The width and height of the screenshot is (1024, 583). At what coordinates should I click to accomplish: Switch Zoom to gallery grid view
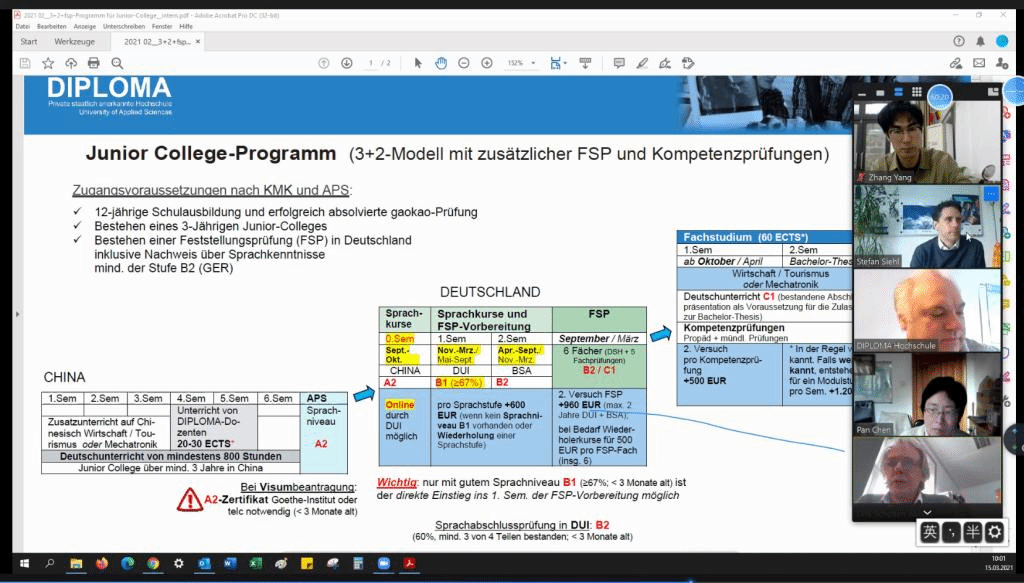tap(916, 92)
